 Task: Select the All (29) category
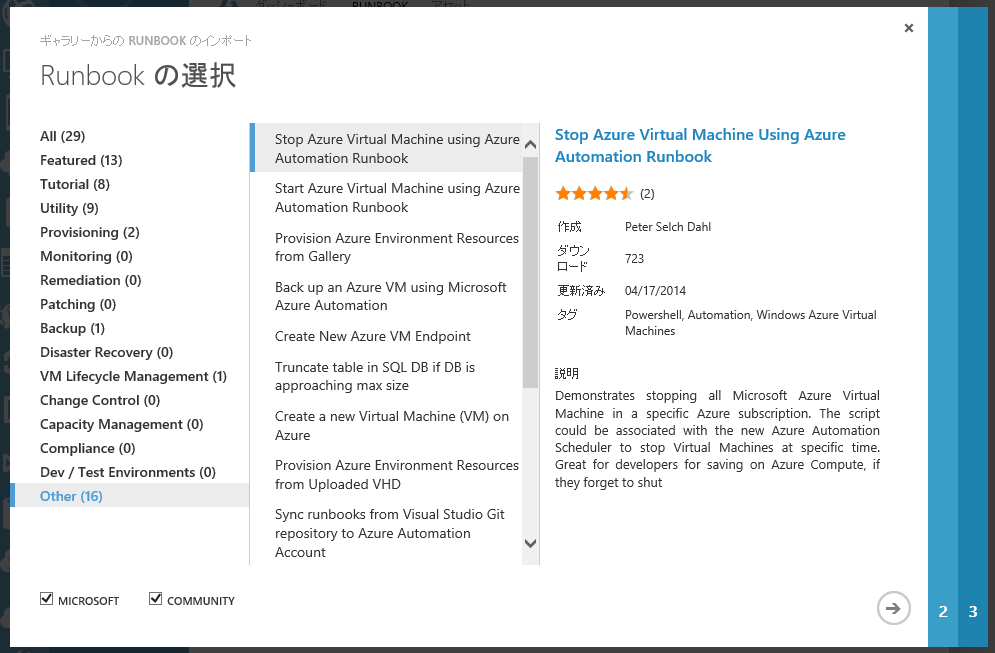click(62, 136)
